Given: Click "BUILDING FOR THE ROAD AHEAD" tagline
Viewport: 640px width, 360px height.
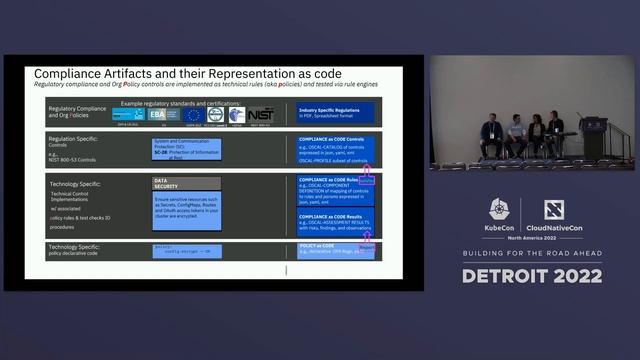Looking at the screenshot, I should (x=532, y=253).
